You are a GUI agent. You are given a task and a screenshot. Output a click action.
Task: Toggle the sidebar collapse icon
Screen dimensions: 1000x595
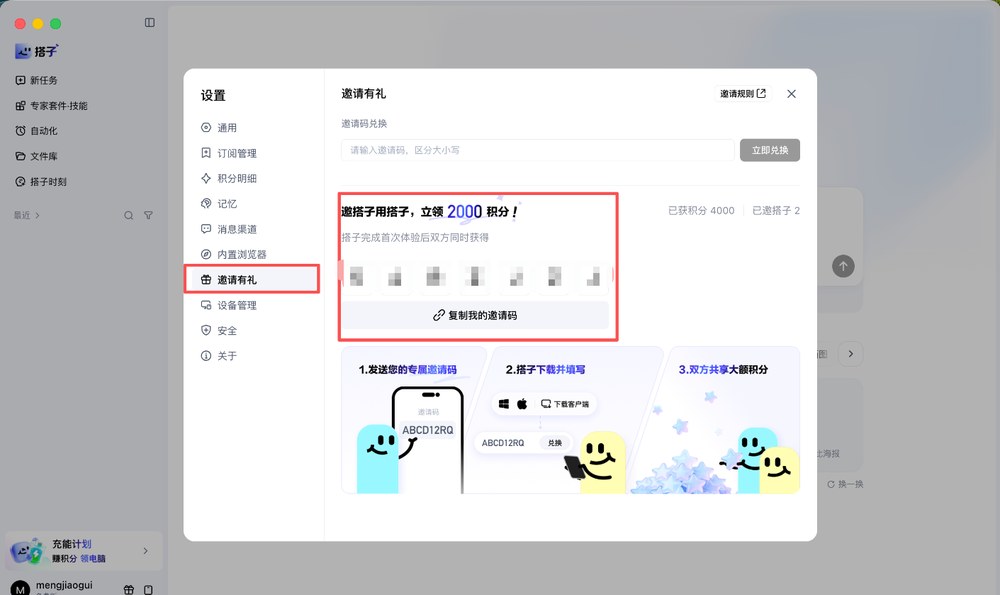click(x=149, y=23)
